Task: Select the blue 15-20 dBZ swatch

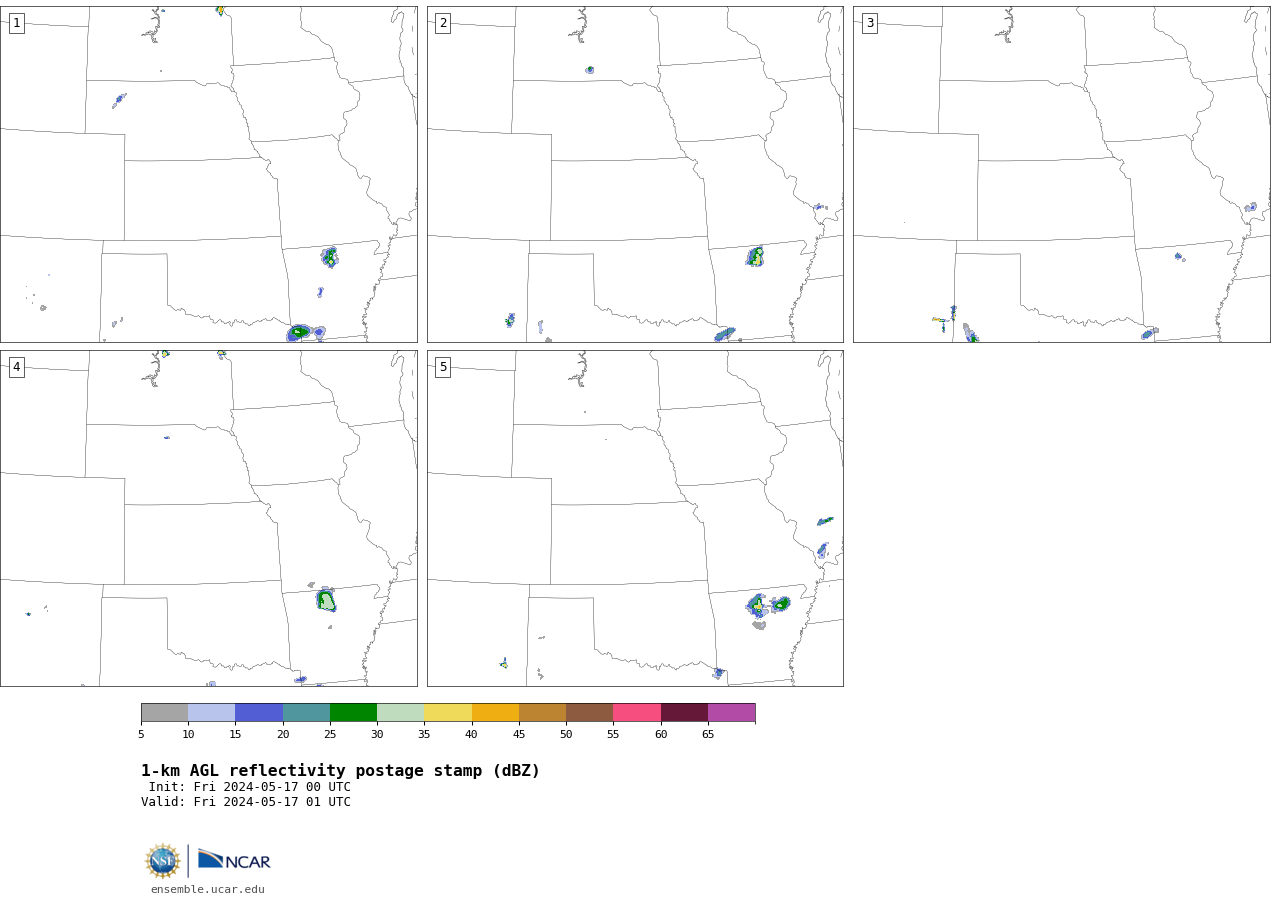Action: [259, 713]
